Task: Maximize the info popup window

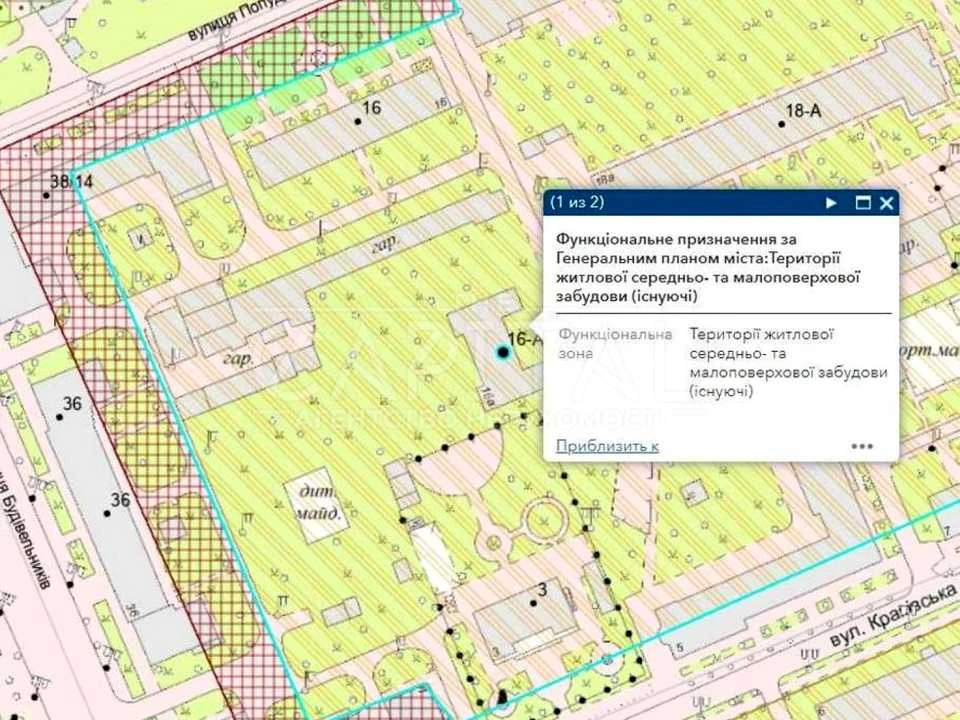Action: click(x=862, y=203)
